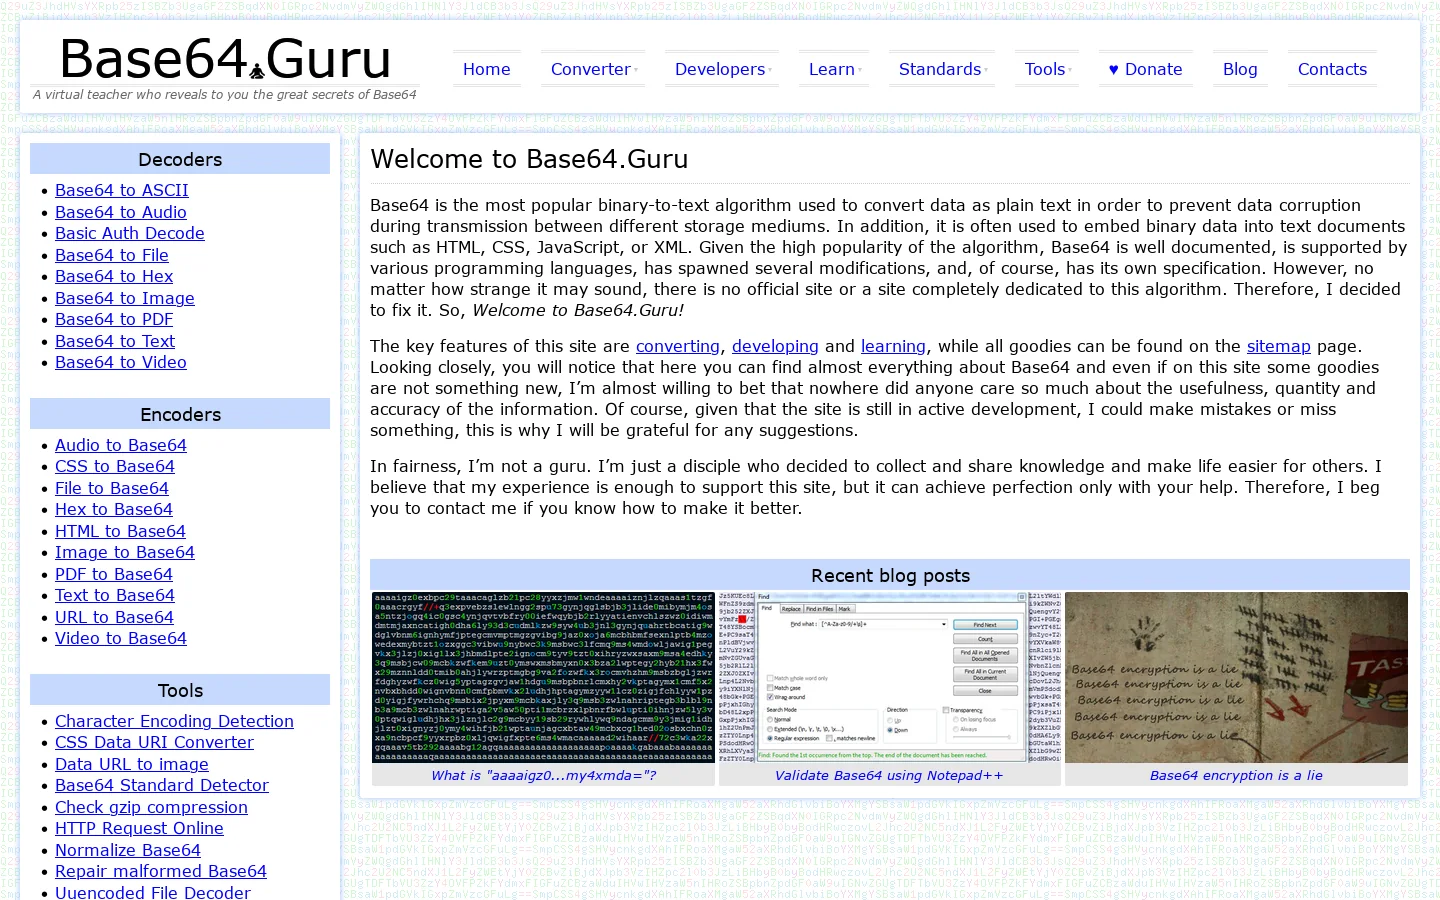
Task: Open the Base64 to PDF decoder
Action: point(114,319)
